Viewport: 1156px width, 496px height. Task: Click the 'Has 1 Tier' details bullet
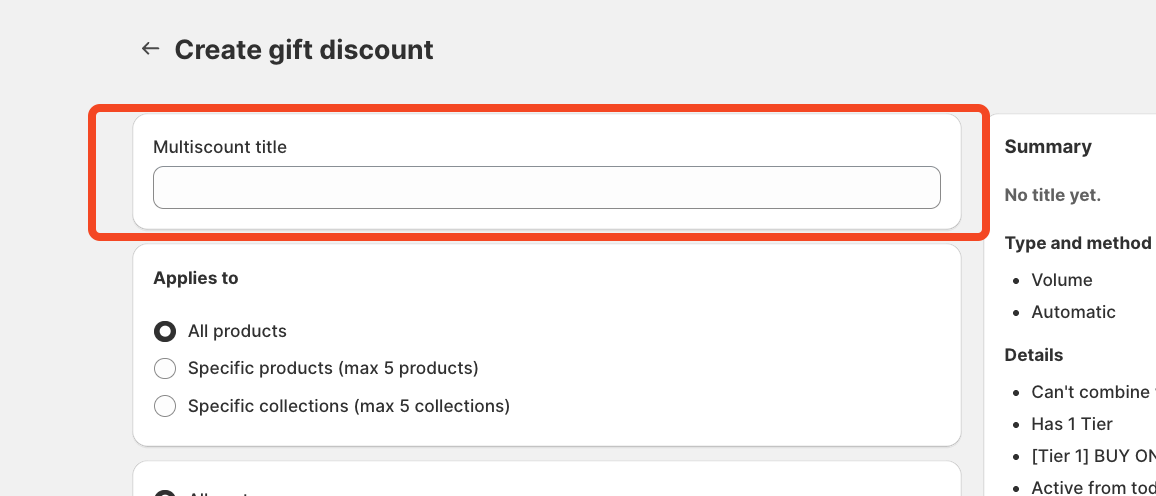(1072, 424)
